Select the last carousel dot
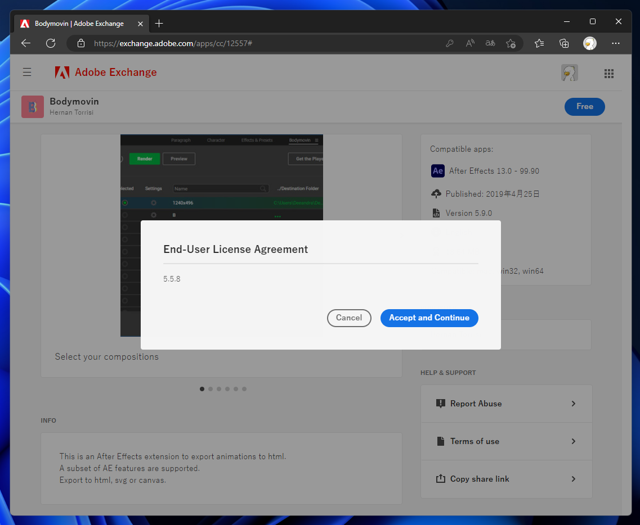This screenshot has width=640, height=525. pyautogui.click(x=244, y=389)
